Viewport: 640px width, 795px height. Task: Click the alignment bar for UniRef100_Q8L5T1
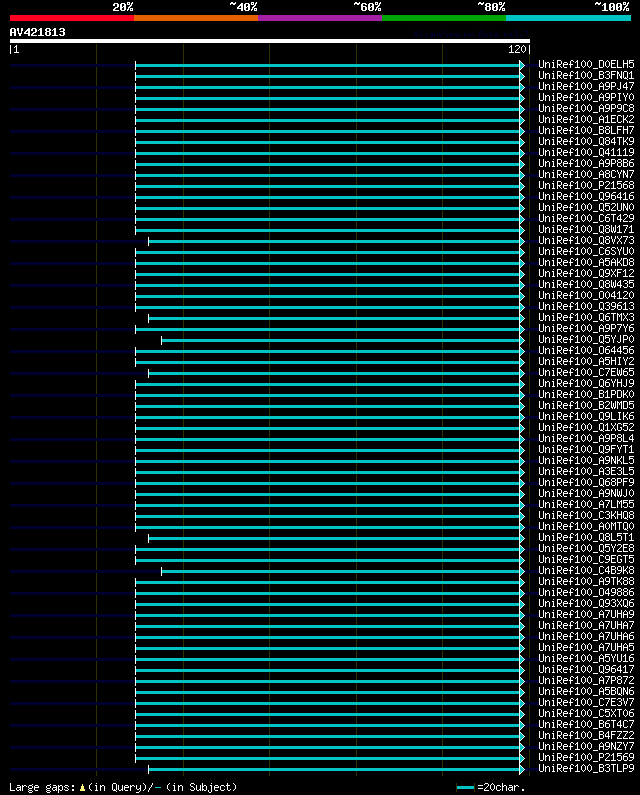(x=336, y=538)
